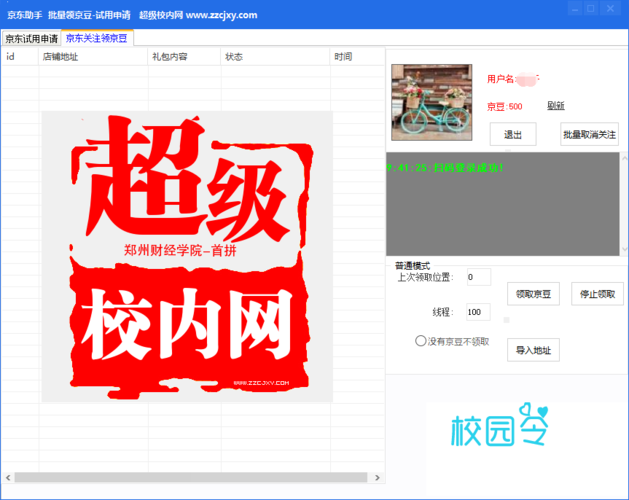The image size is (629, 500).
Task: Click the 校园 logo image
Action: tap(500, 425)
